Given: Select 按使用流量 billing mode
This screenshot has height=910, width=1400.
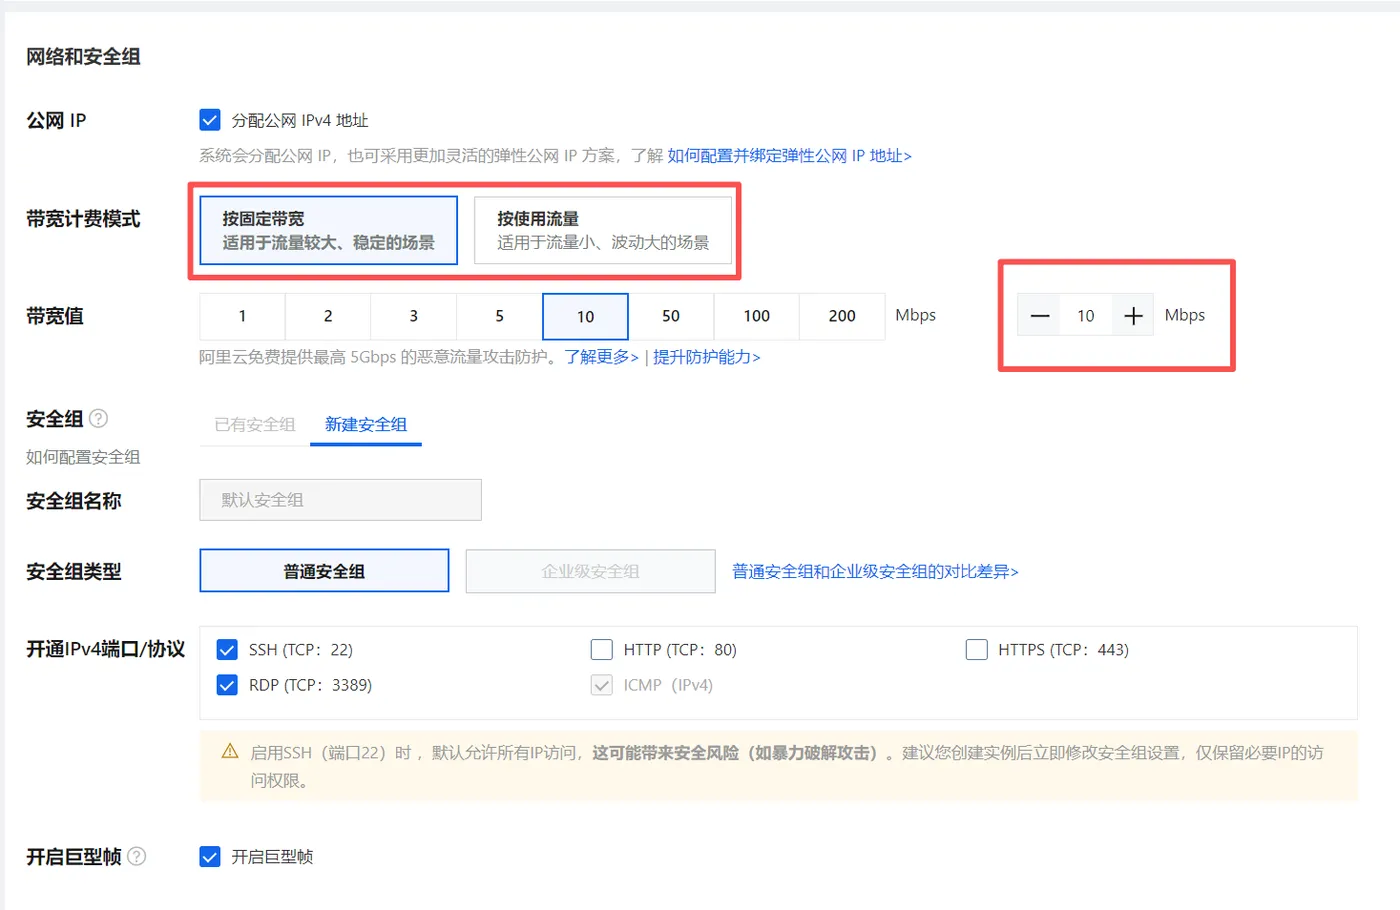Looking at the screenshot, I should point(603,230).
